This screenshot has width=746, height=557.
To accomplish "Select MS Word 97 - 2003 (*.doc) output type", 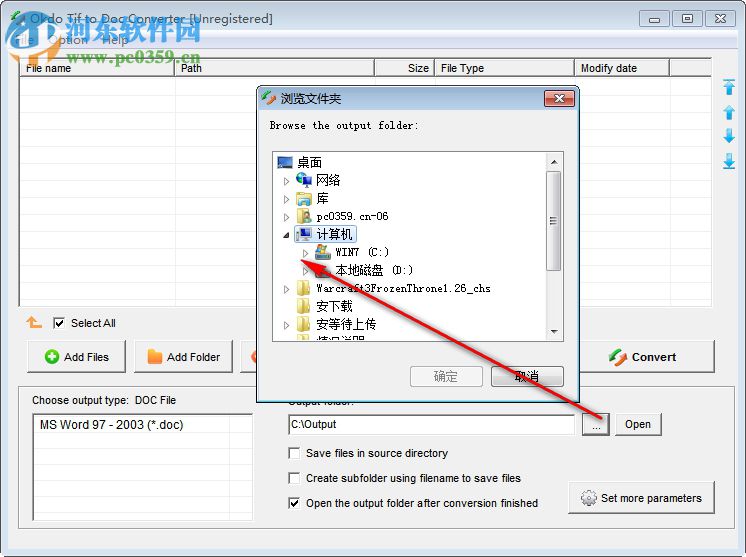I will [111, 425].
